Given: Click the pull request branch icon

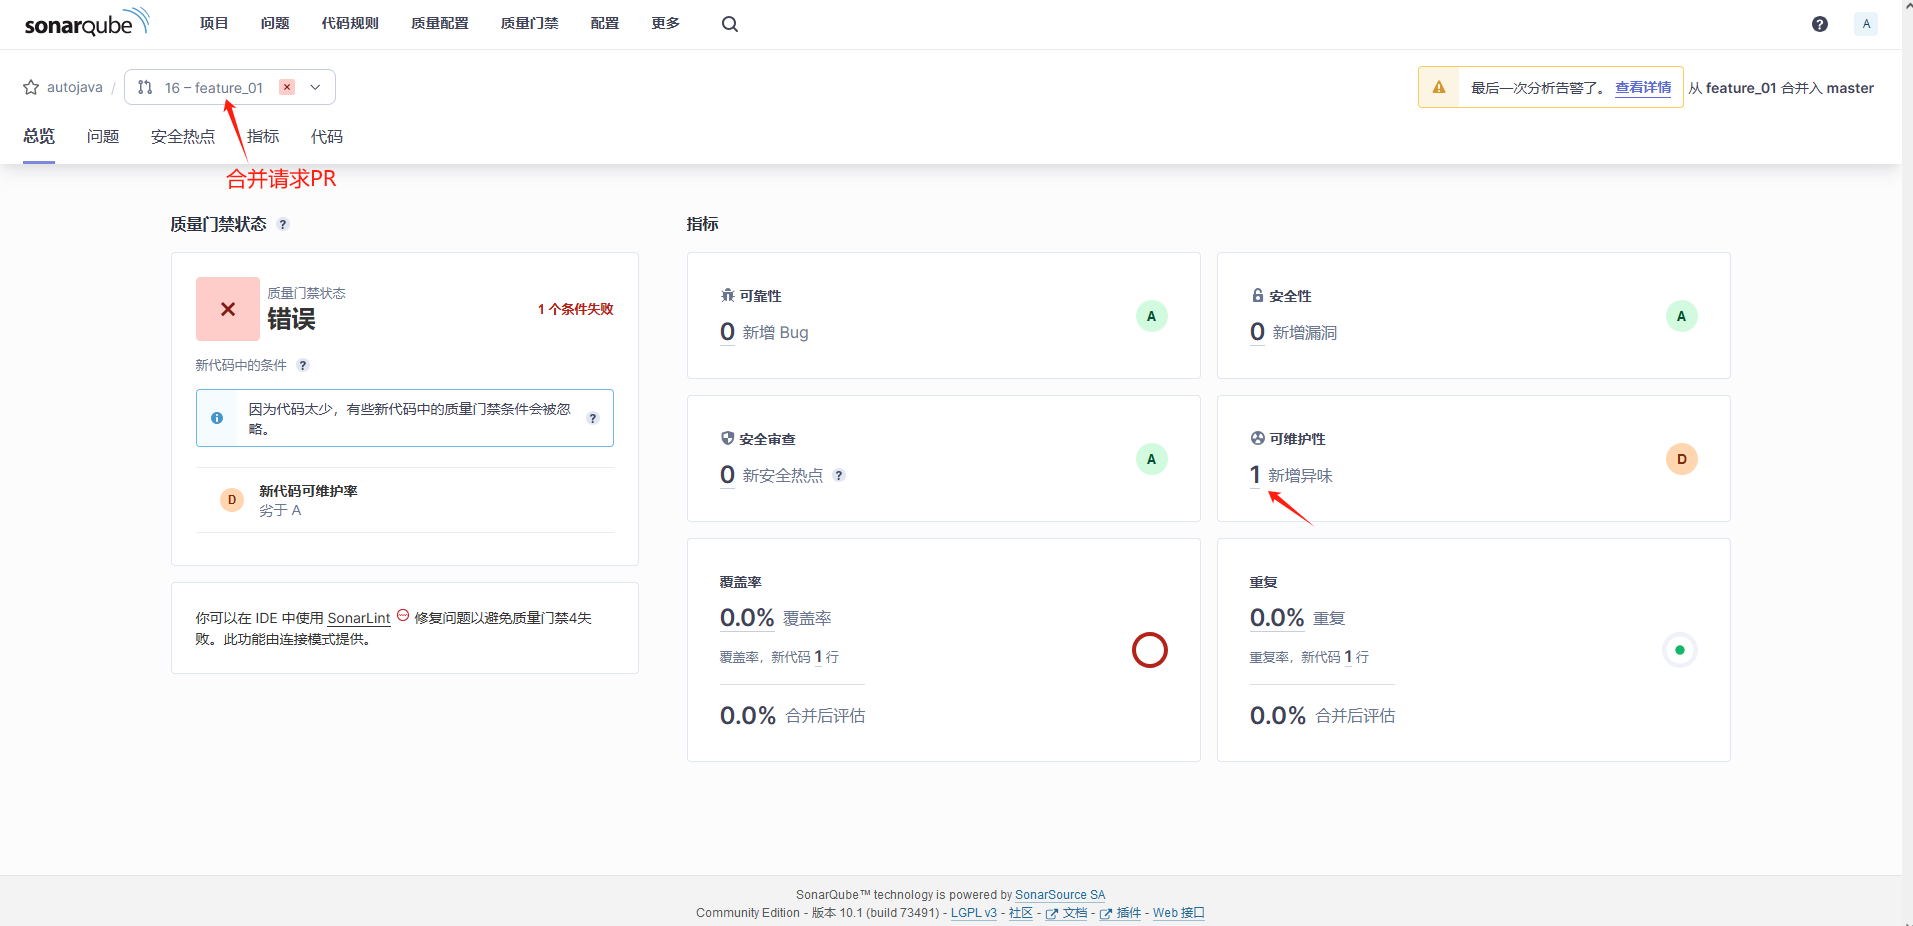Looking at the screenshot, I should click(145, 87).
